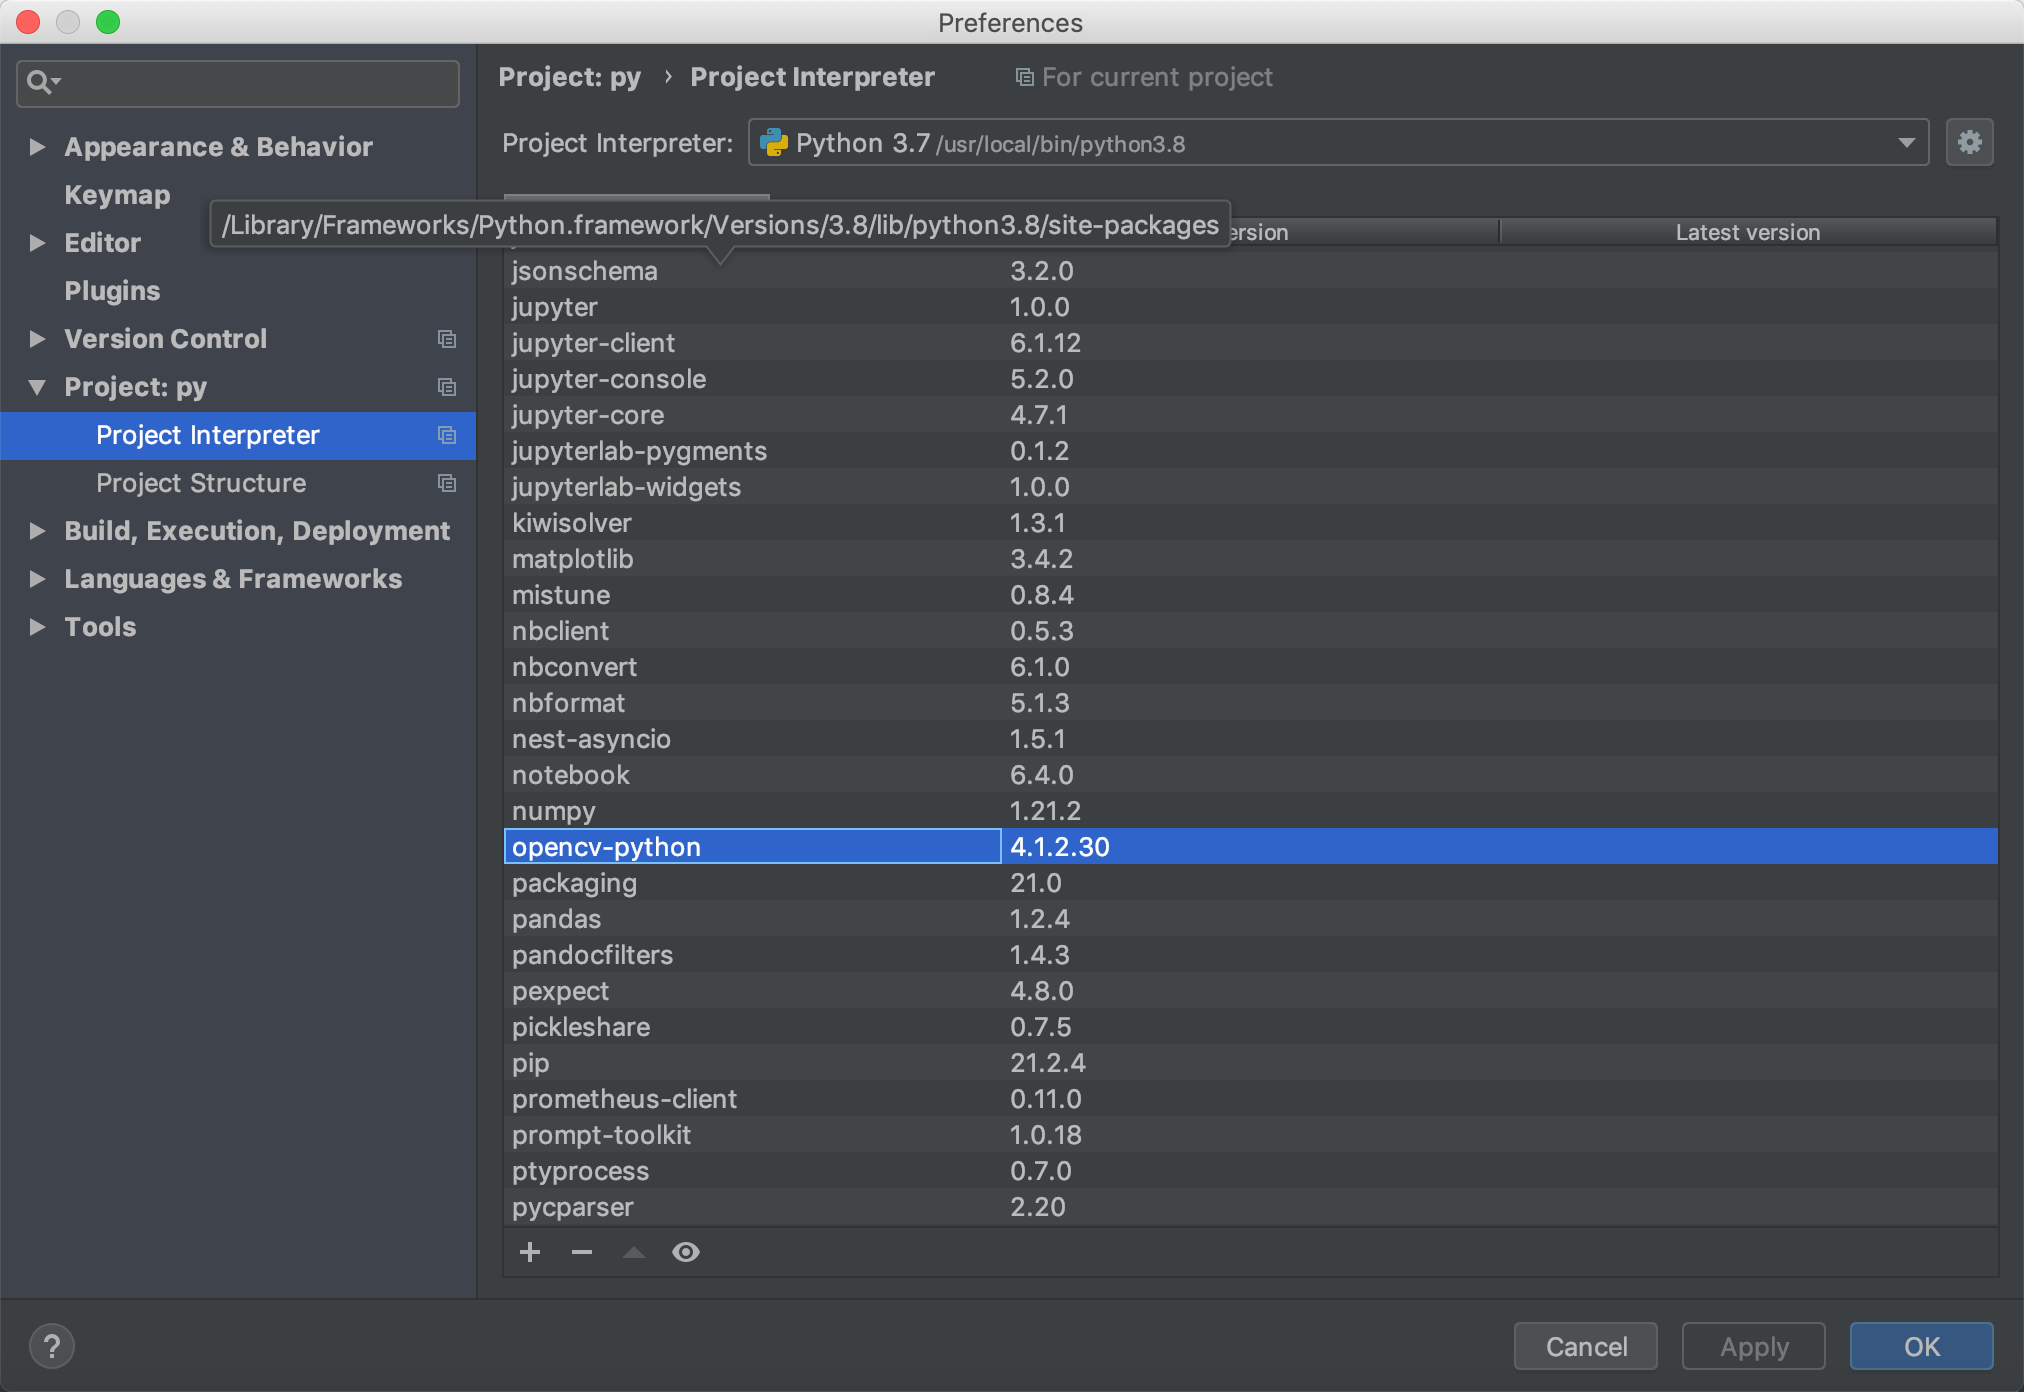Select the ptyprocess package row
2024x1392 pixels.
[1250, 1171]
